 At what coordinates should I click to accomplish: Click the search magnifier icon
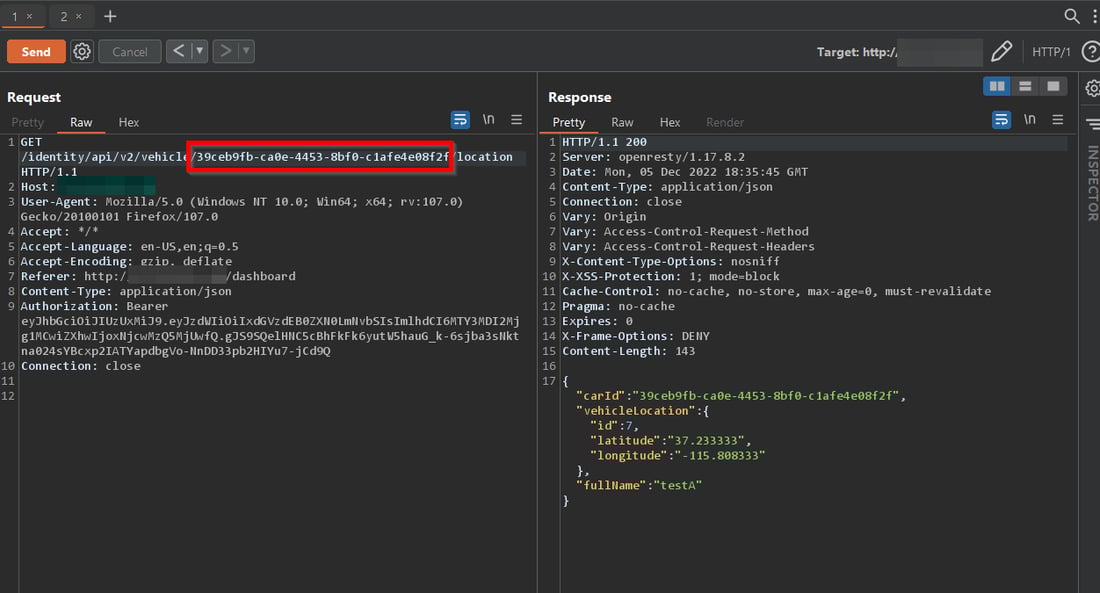pyautogui.click(x=1070, y=16)
